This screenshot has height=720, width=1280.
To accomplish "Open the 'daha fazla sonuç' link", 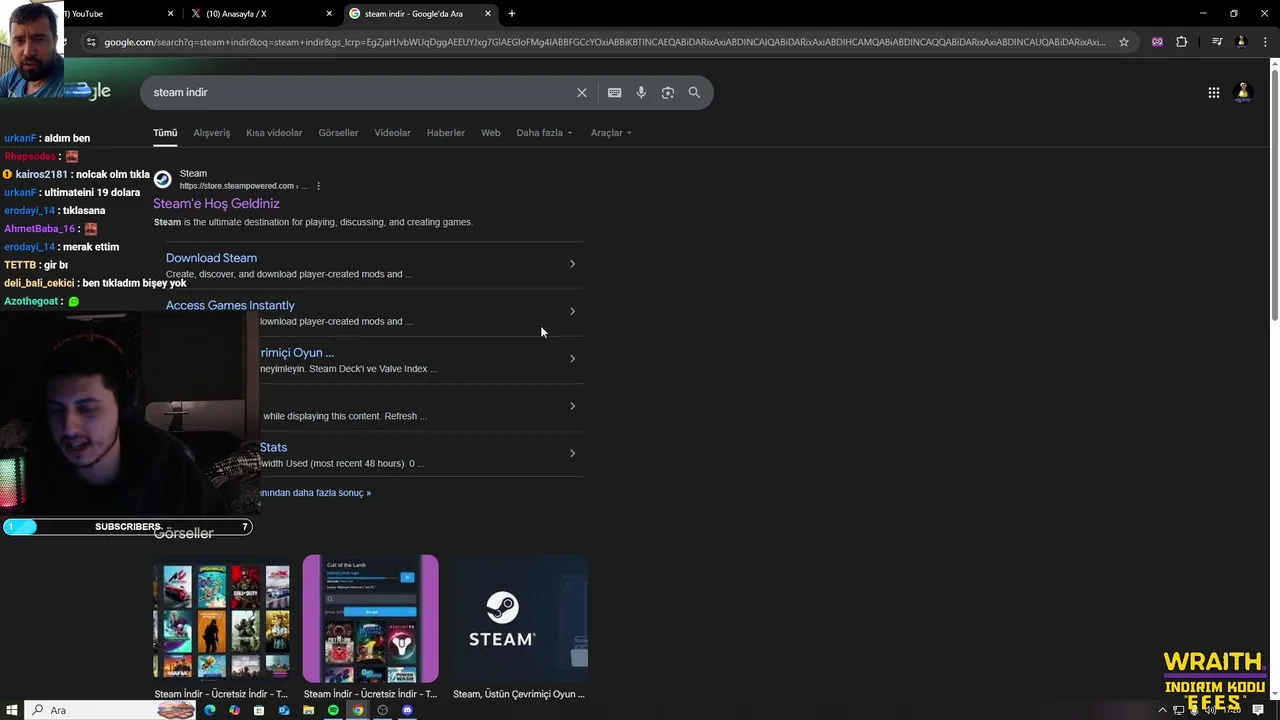I will (315, 493).
